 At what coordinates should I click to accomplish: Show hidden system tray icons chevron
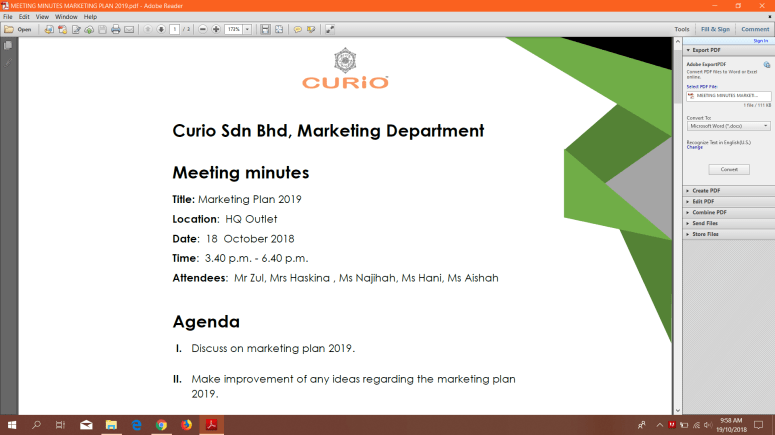(x=659, y=425)
